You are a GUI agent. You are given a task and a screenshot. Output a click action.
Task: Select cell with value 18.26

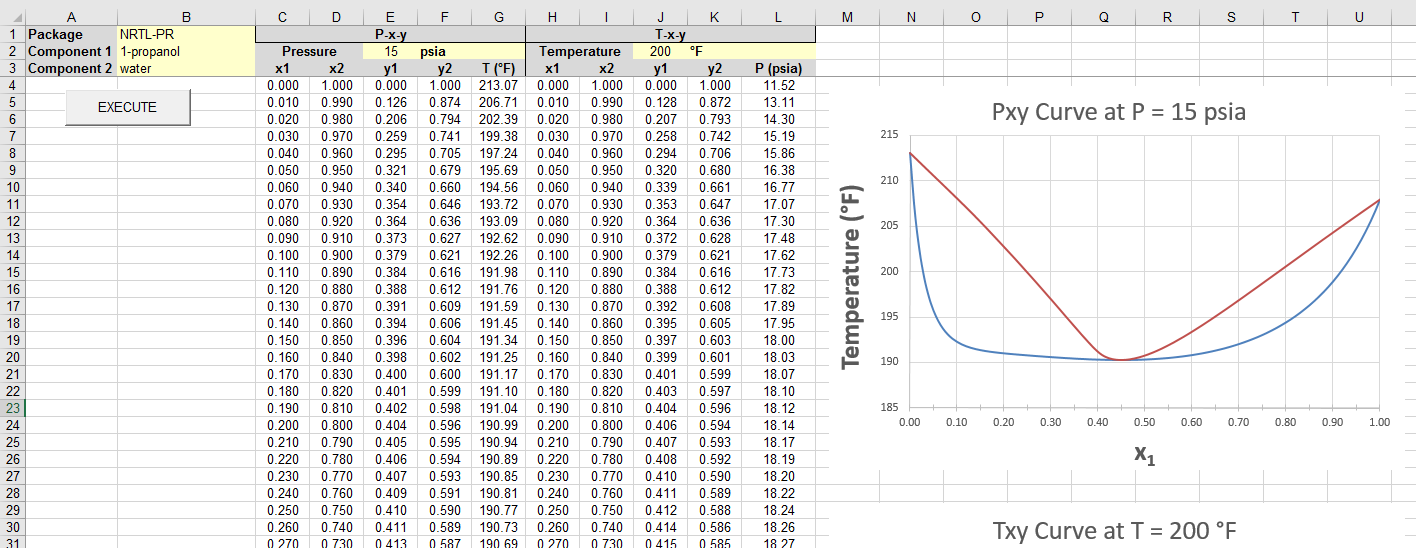[x=779, y=527]
